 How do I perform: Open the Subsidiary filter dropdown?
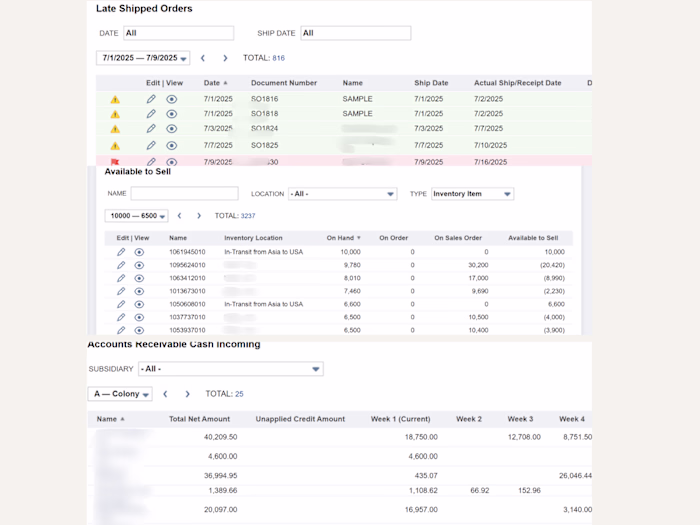point(231,369)
